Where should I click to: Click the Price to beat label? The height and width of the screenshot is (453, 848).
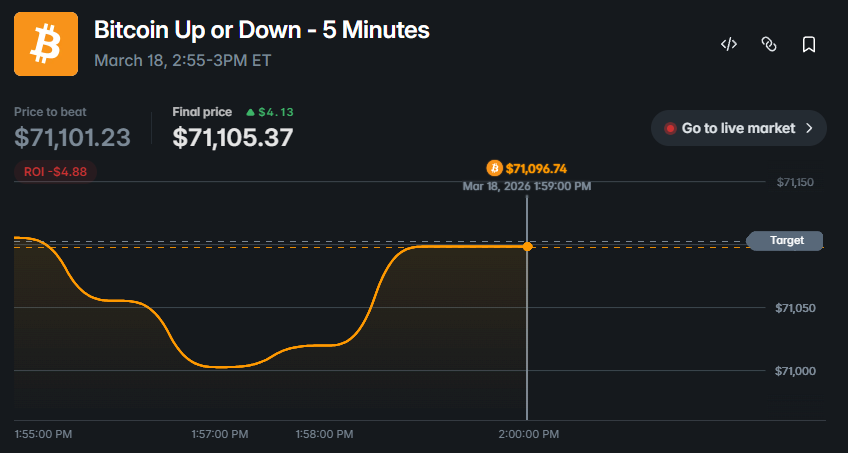tap(50, 112)
